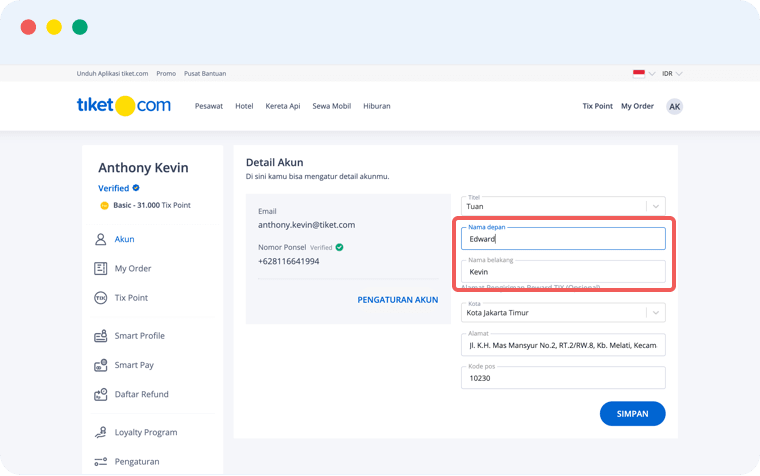
Task: Open the Titel dropdown showing Tuan
Action: click(563, 206)
